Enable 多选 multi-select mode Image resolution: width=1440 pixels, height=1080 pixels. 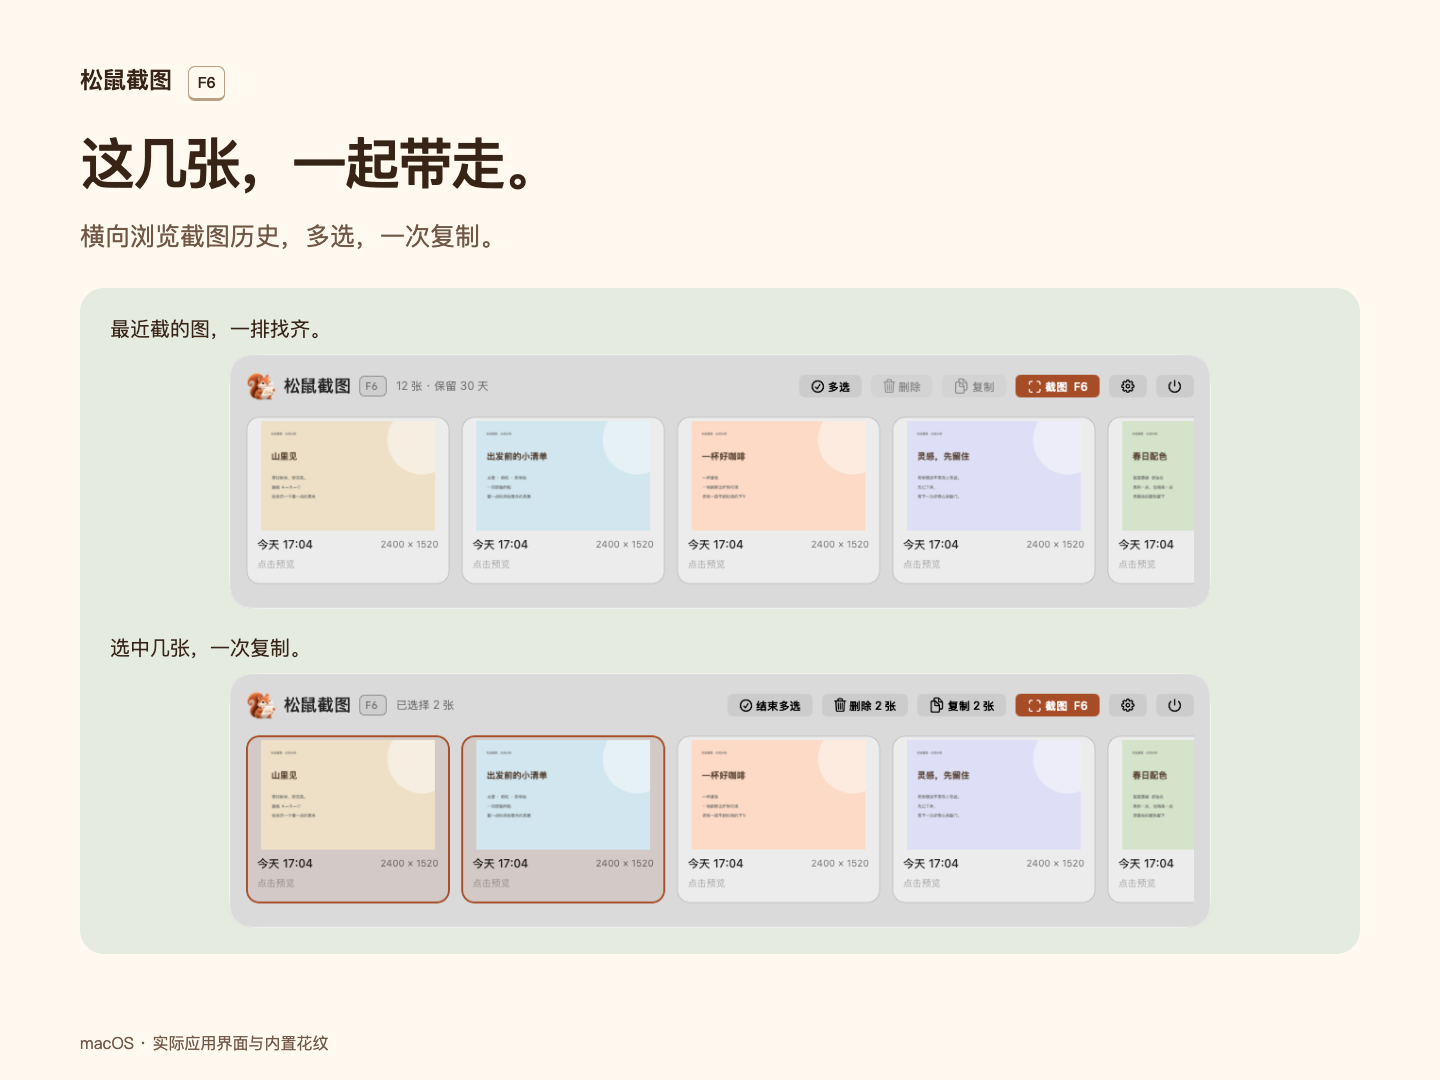click(830, 386)
